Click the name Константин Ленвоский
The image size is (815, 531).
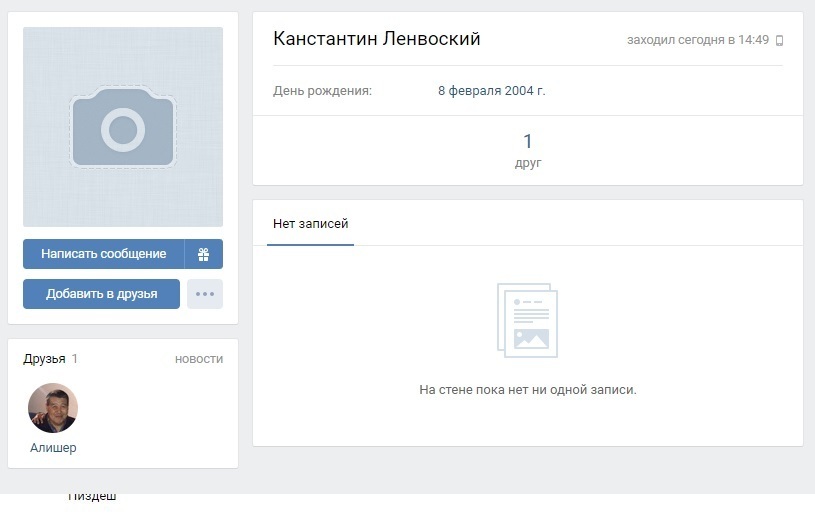click(x=377, y=39)
